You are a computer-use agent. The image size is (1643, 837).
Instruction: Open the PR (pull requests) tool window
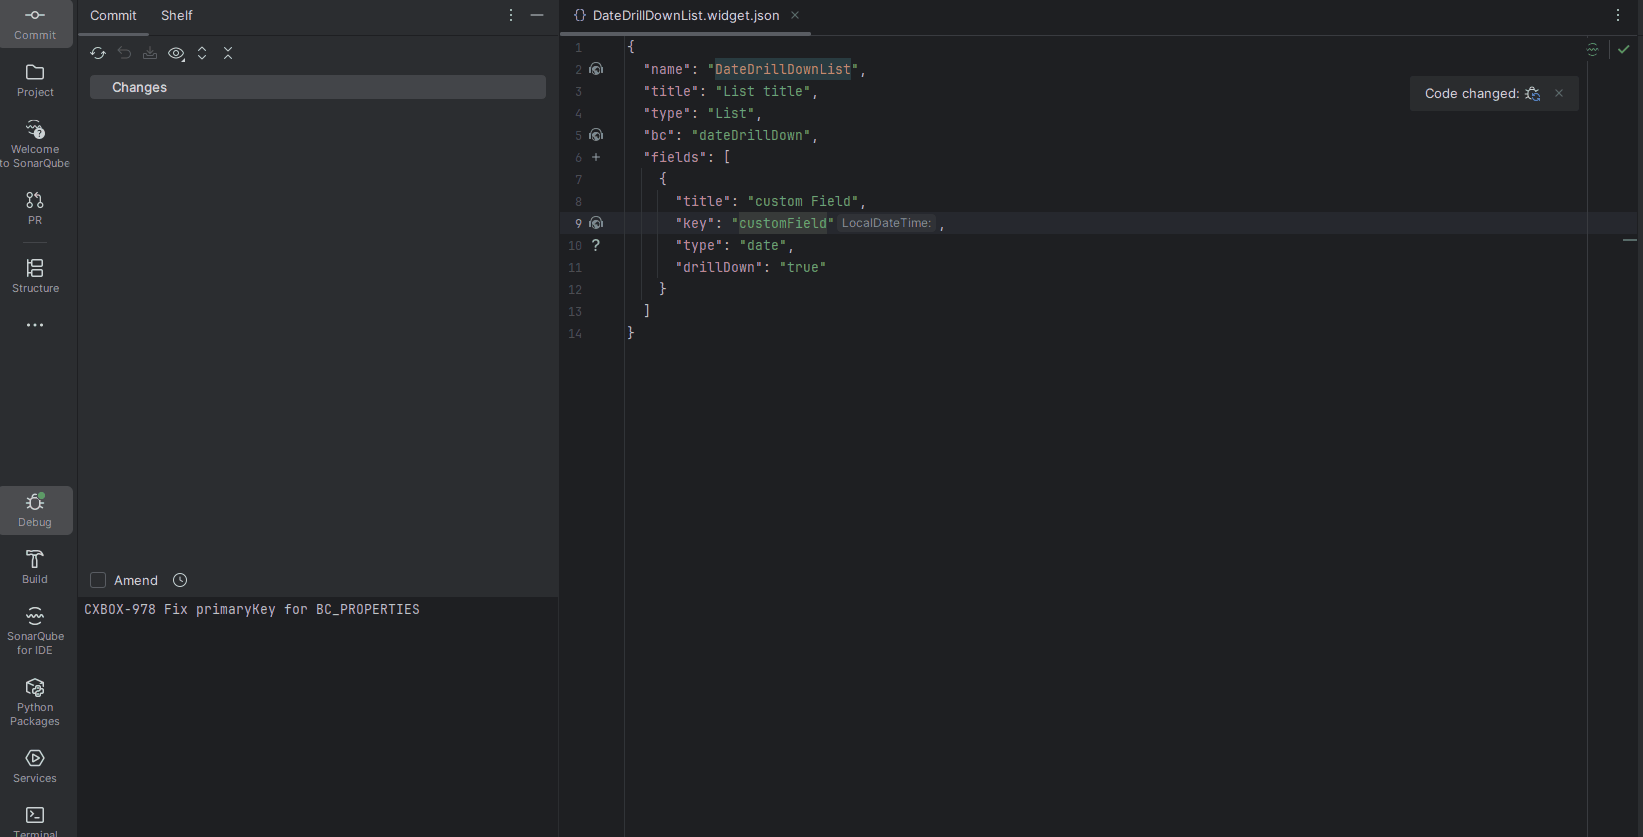pos(35,208)
